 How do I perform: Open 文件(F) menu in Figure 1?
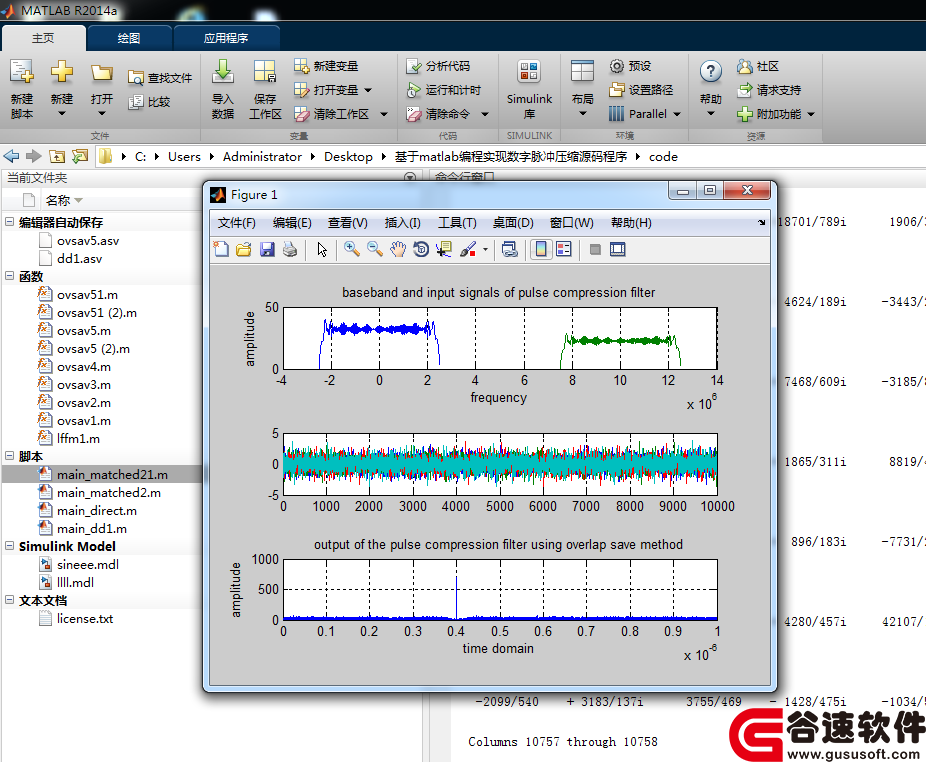click(236, 223)
